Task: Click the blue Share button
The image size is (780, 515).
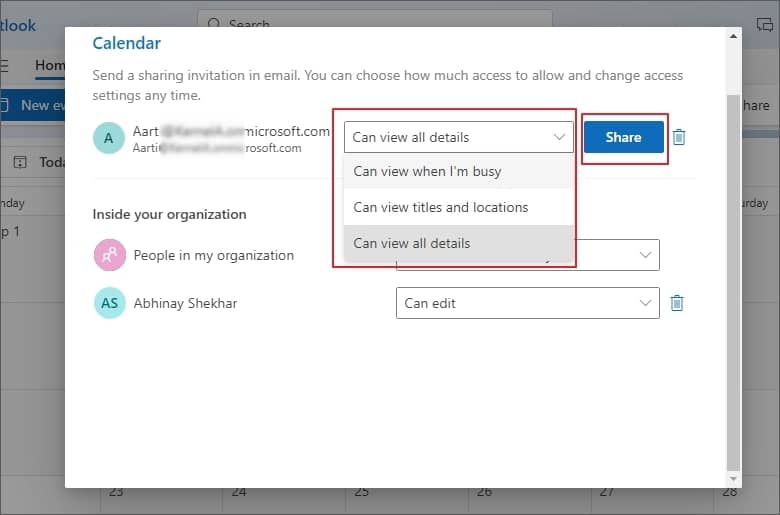Action: point(623,137)
